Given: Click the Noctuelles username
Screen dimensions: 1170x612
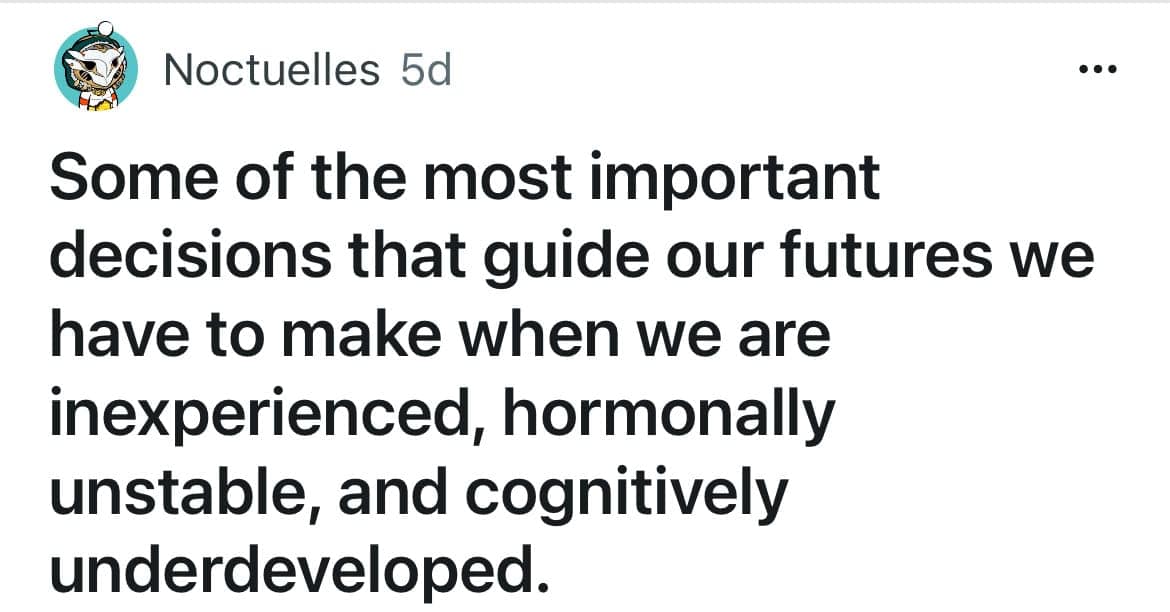Looking at the screenshot, I should (271, 70).
